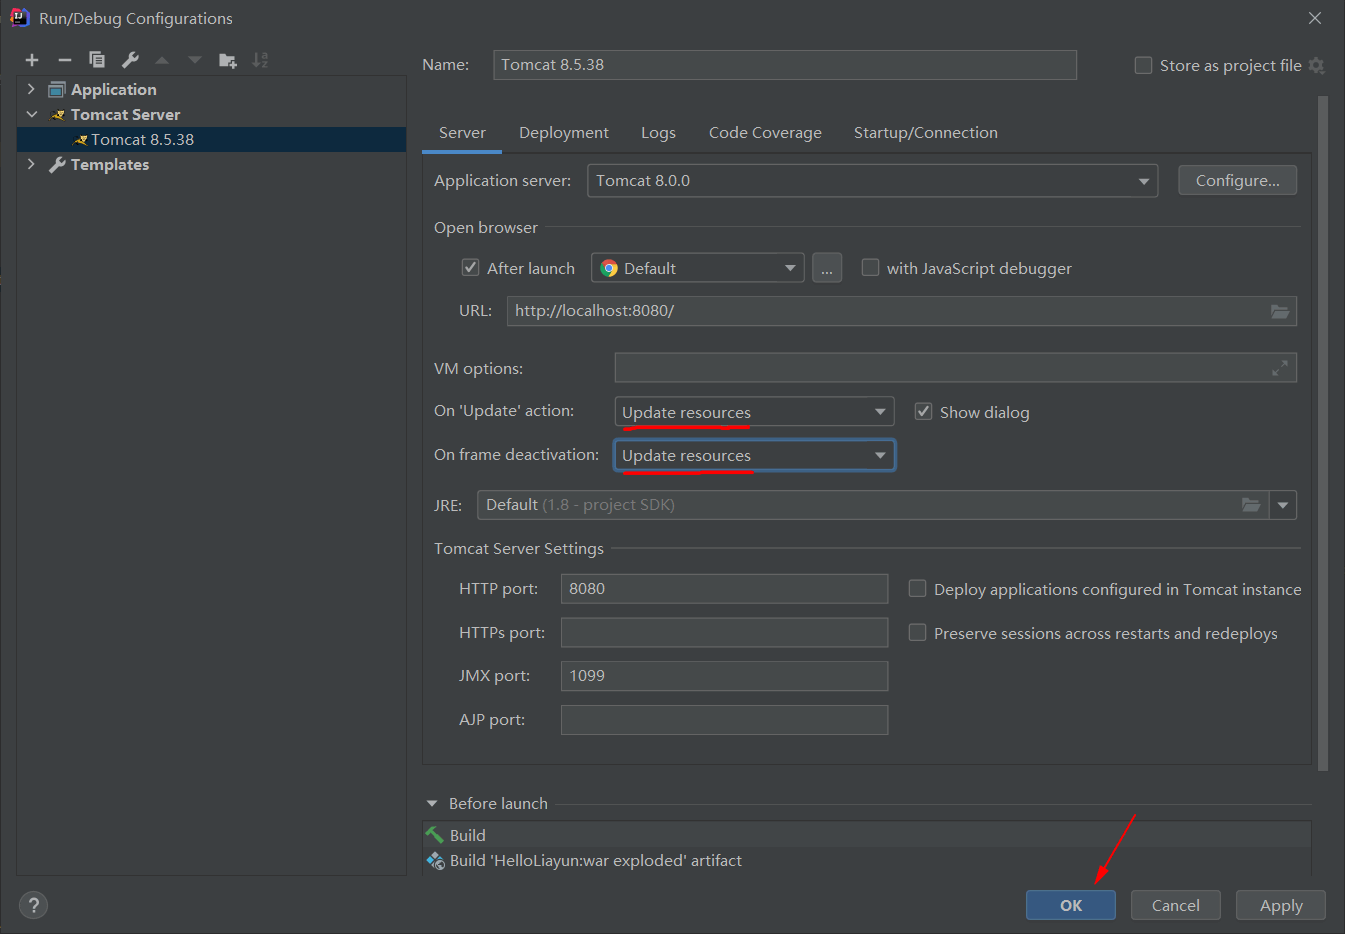
Task: Select the Build before-launch task
Action: pos(866,835)
